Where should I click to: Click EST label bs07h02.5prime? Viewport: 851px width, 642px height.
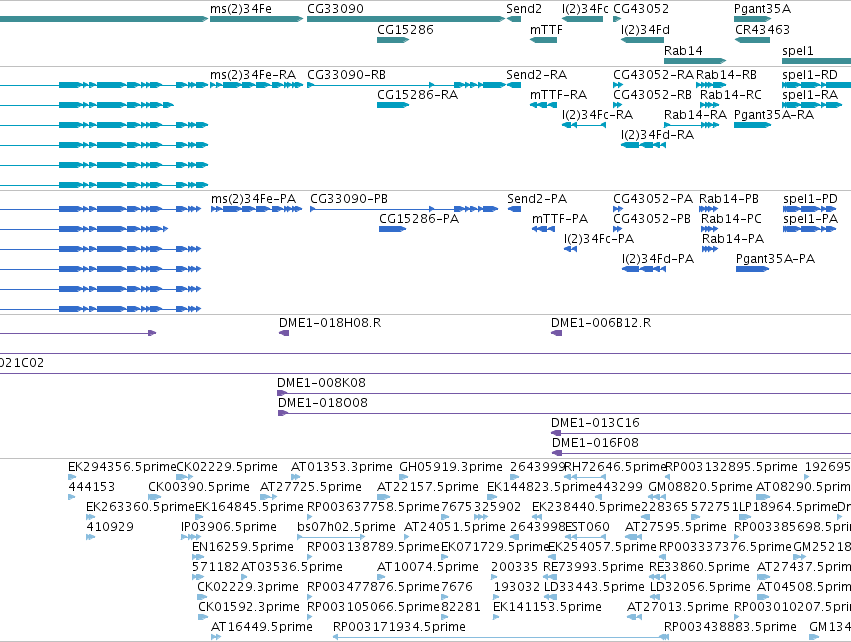tap(346, 526)
